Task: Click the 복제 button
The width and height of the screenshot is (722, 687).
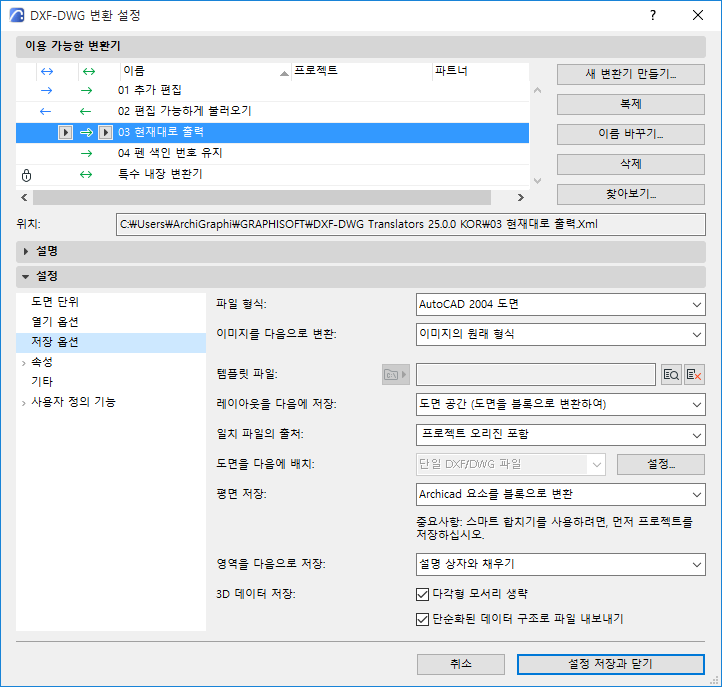Action: [x=630, y=105]
